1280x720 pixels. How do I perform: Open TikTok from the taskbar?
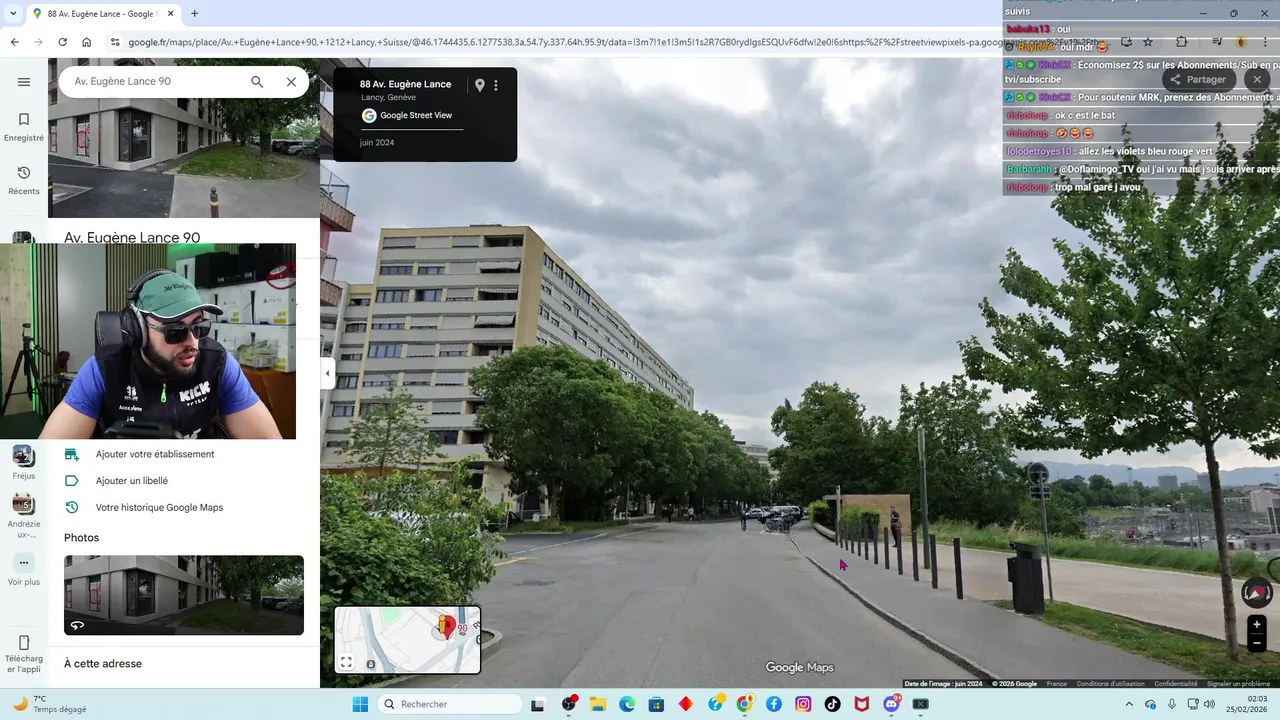[x=833, y=704]
